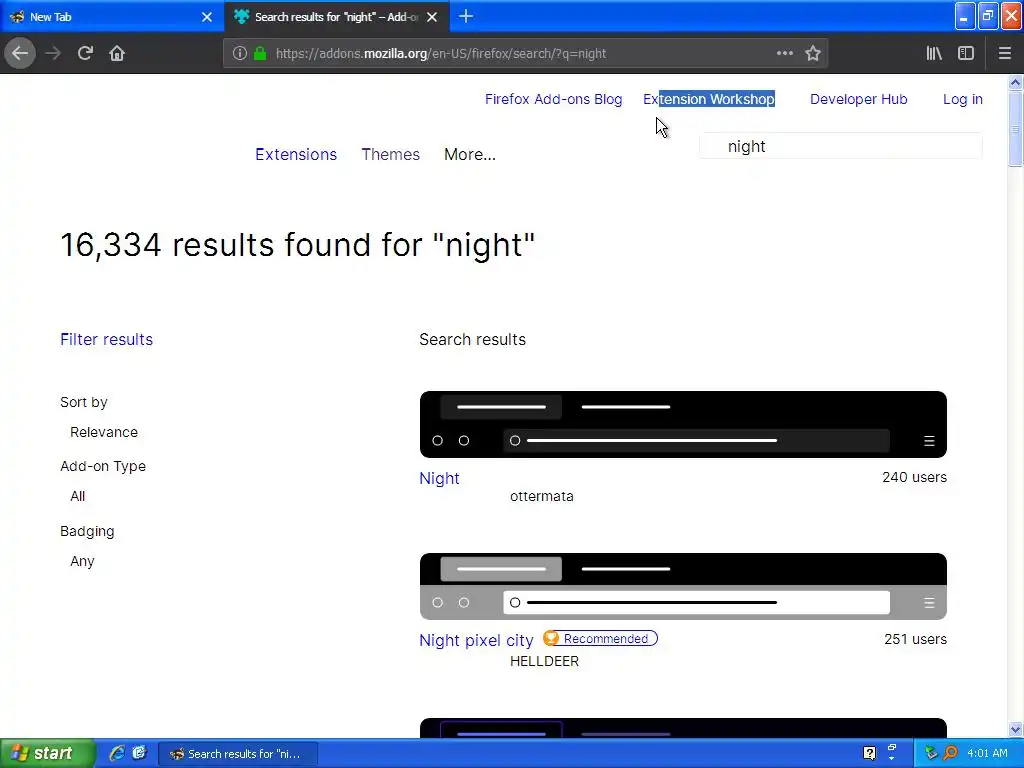The image size is (1024, 768).
Task: Open the Night pixel city title link
Action: [x=476, y=640]
